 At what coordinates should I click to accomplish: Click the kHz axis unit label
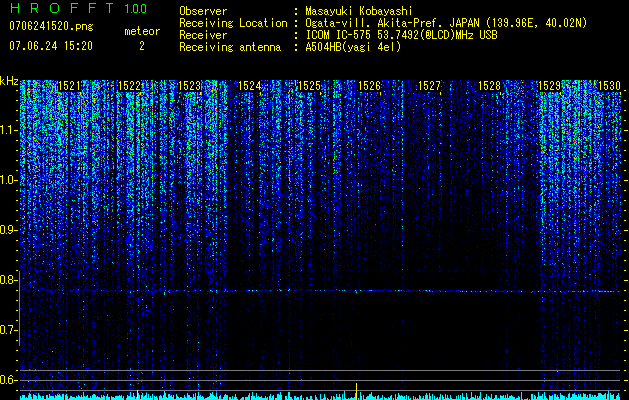click(9, 82)
